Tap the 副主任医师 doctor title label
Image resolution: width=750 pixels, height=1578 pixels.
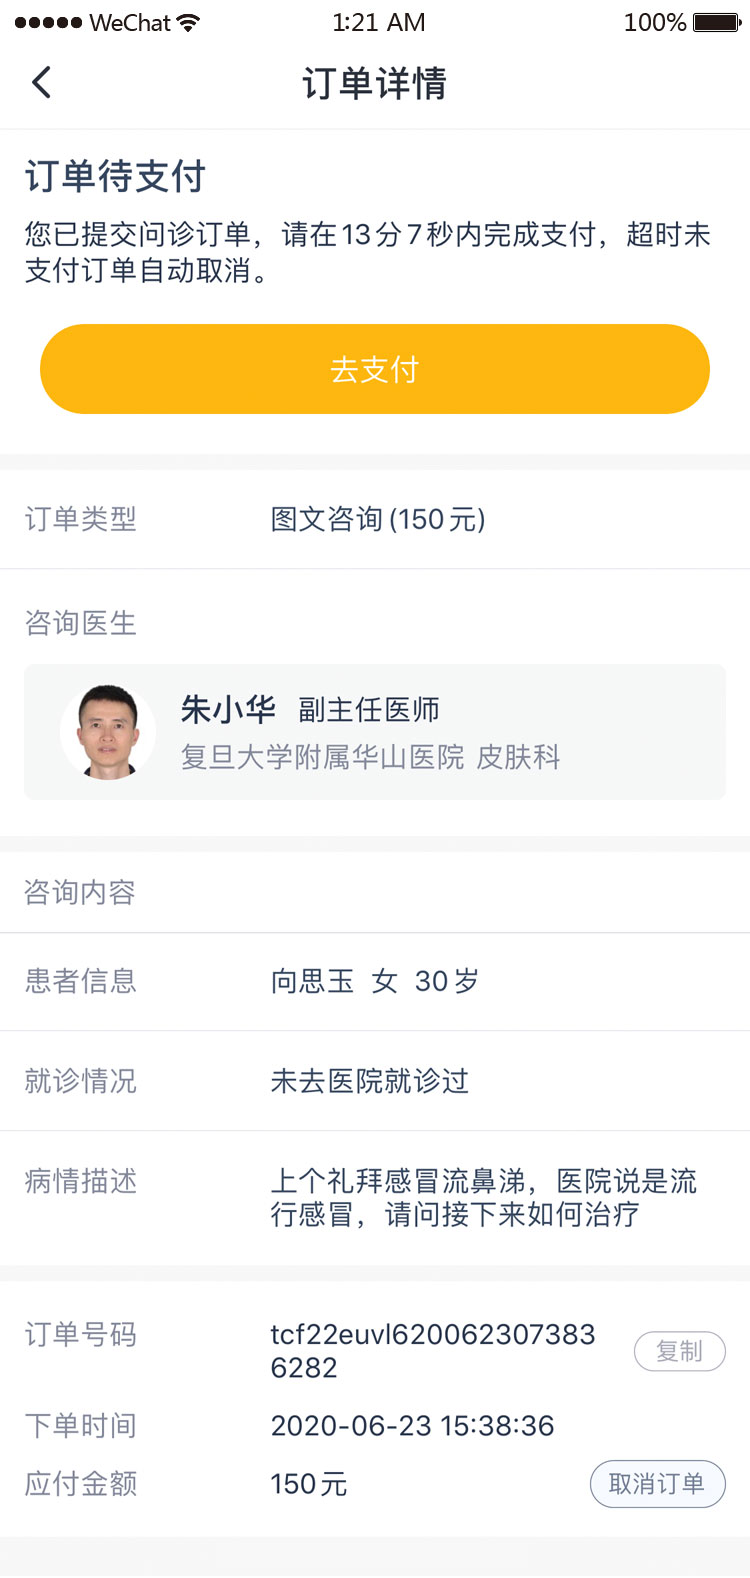tap(369, 710)
